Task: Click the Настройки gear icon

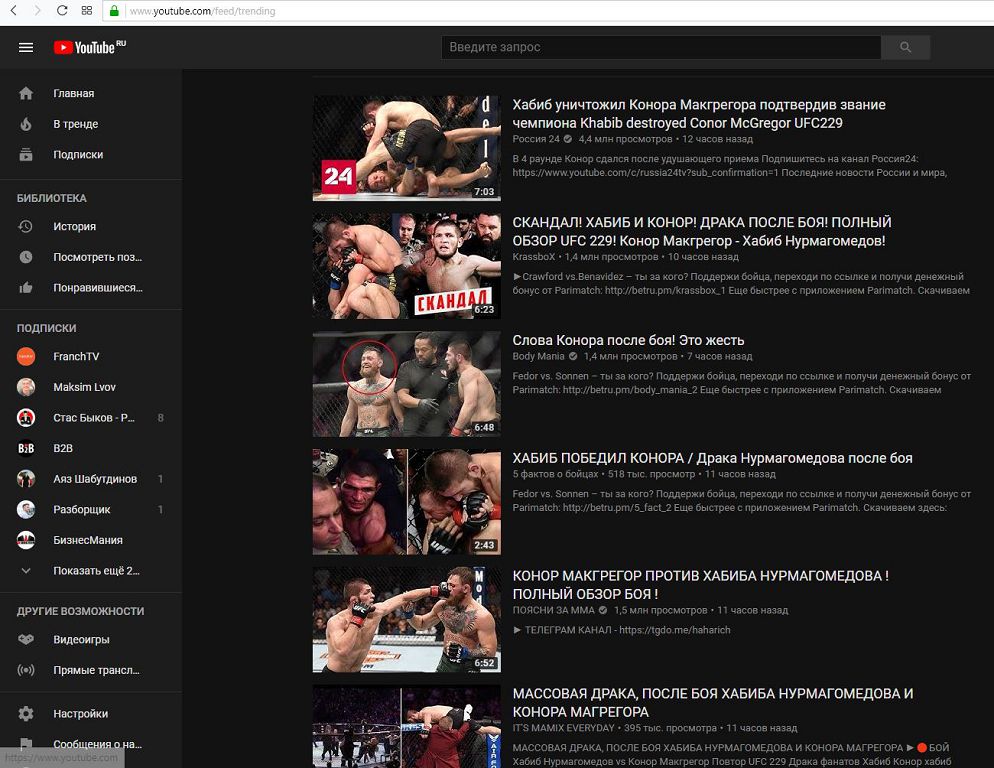Action: tap(26, 713)
